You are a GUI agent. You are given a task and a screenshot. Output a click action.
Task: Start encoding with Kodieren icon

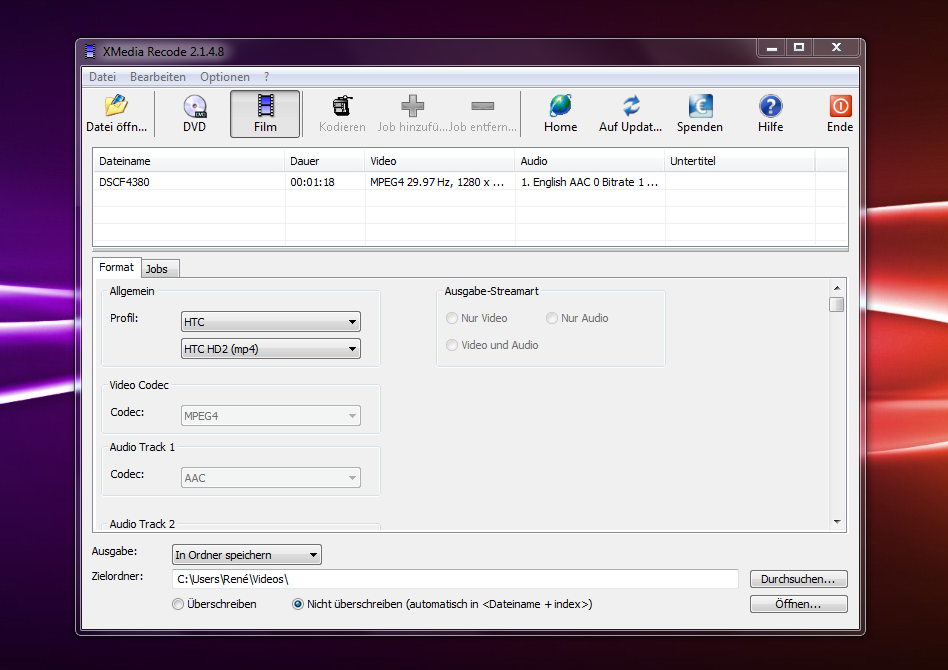click(x=342, y=106)
